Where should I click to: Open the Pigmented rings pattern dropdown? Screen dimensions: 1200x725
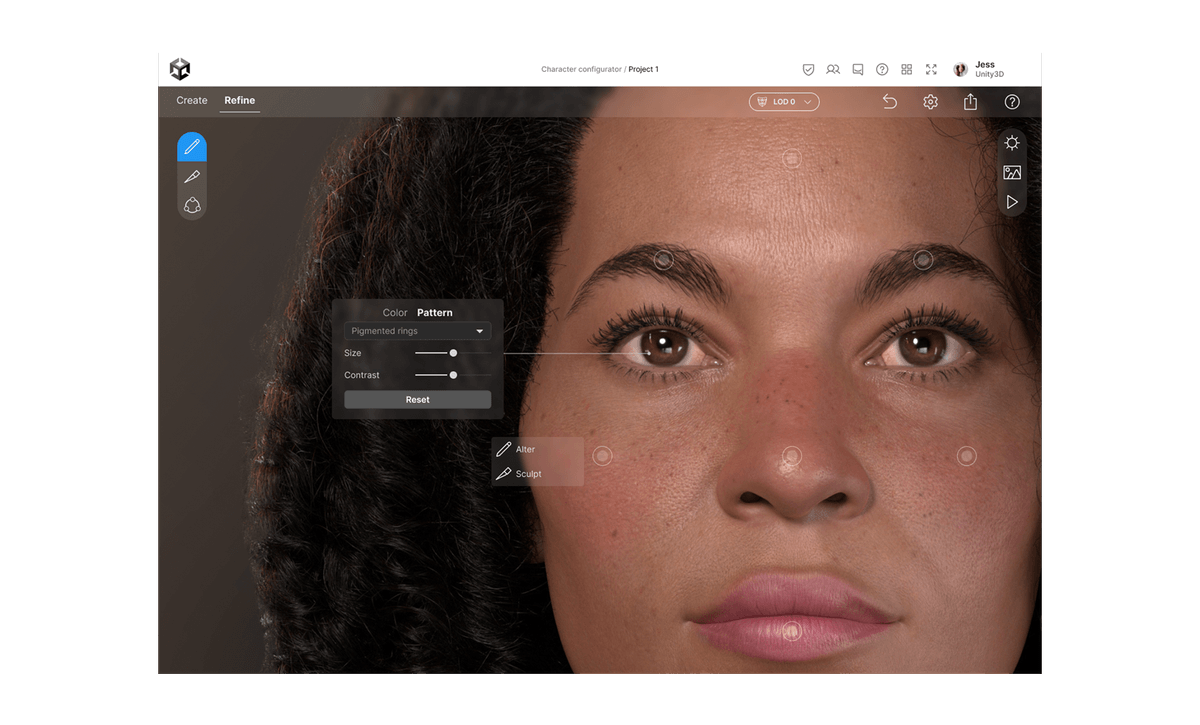point(417,330)
